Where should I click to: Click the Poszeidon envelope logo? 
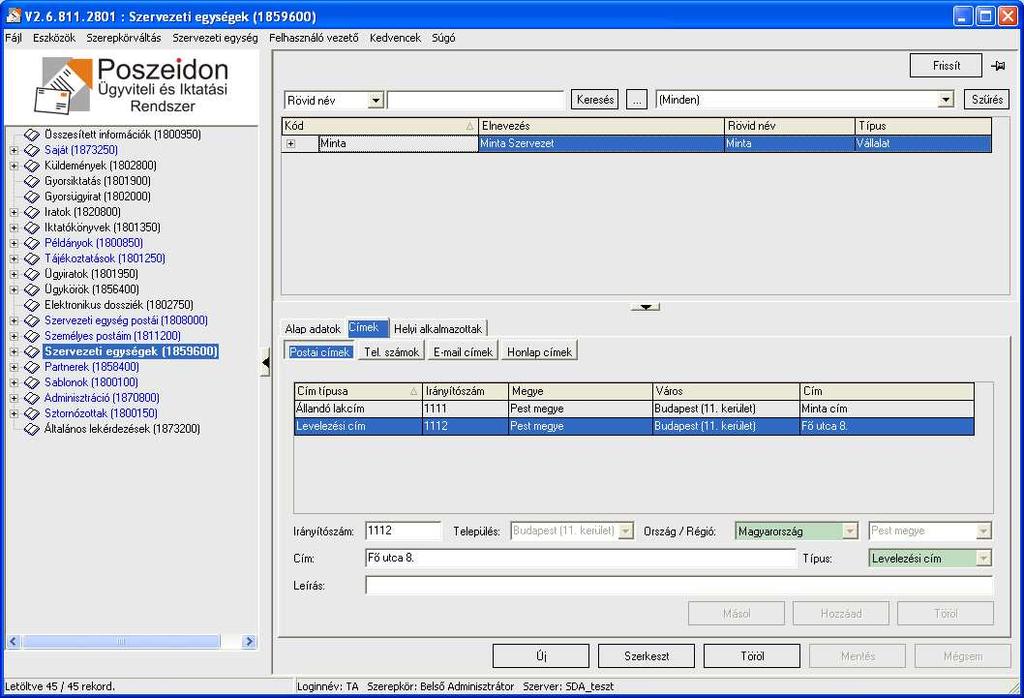pos(63,86)
